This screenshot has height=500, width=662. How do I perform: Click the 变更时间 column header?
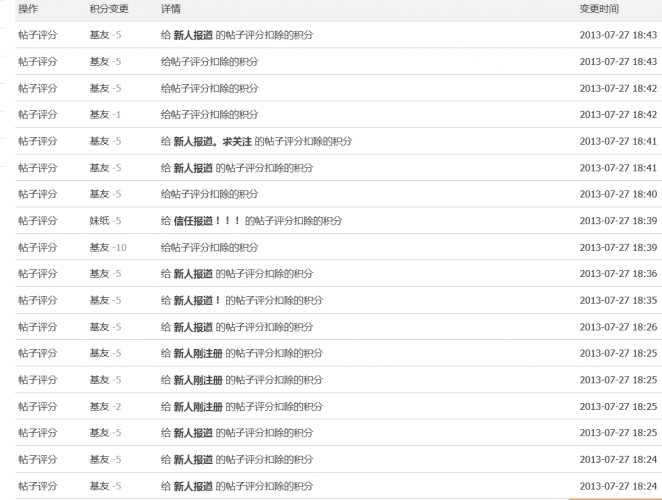(x=599, y=8)
